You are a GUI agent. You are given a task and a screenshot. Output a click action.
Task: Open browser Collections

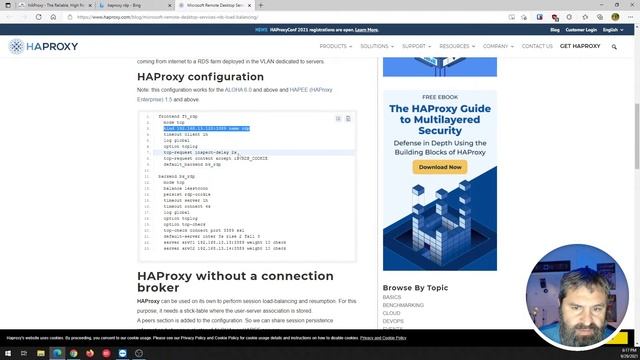click(600, 17)
